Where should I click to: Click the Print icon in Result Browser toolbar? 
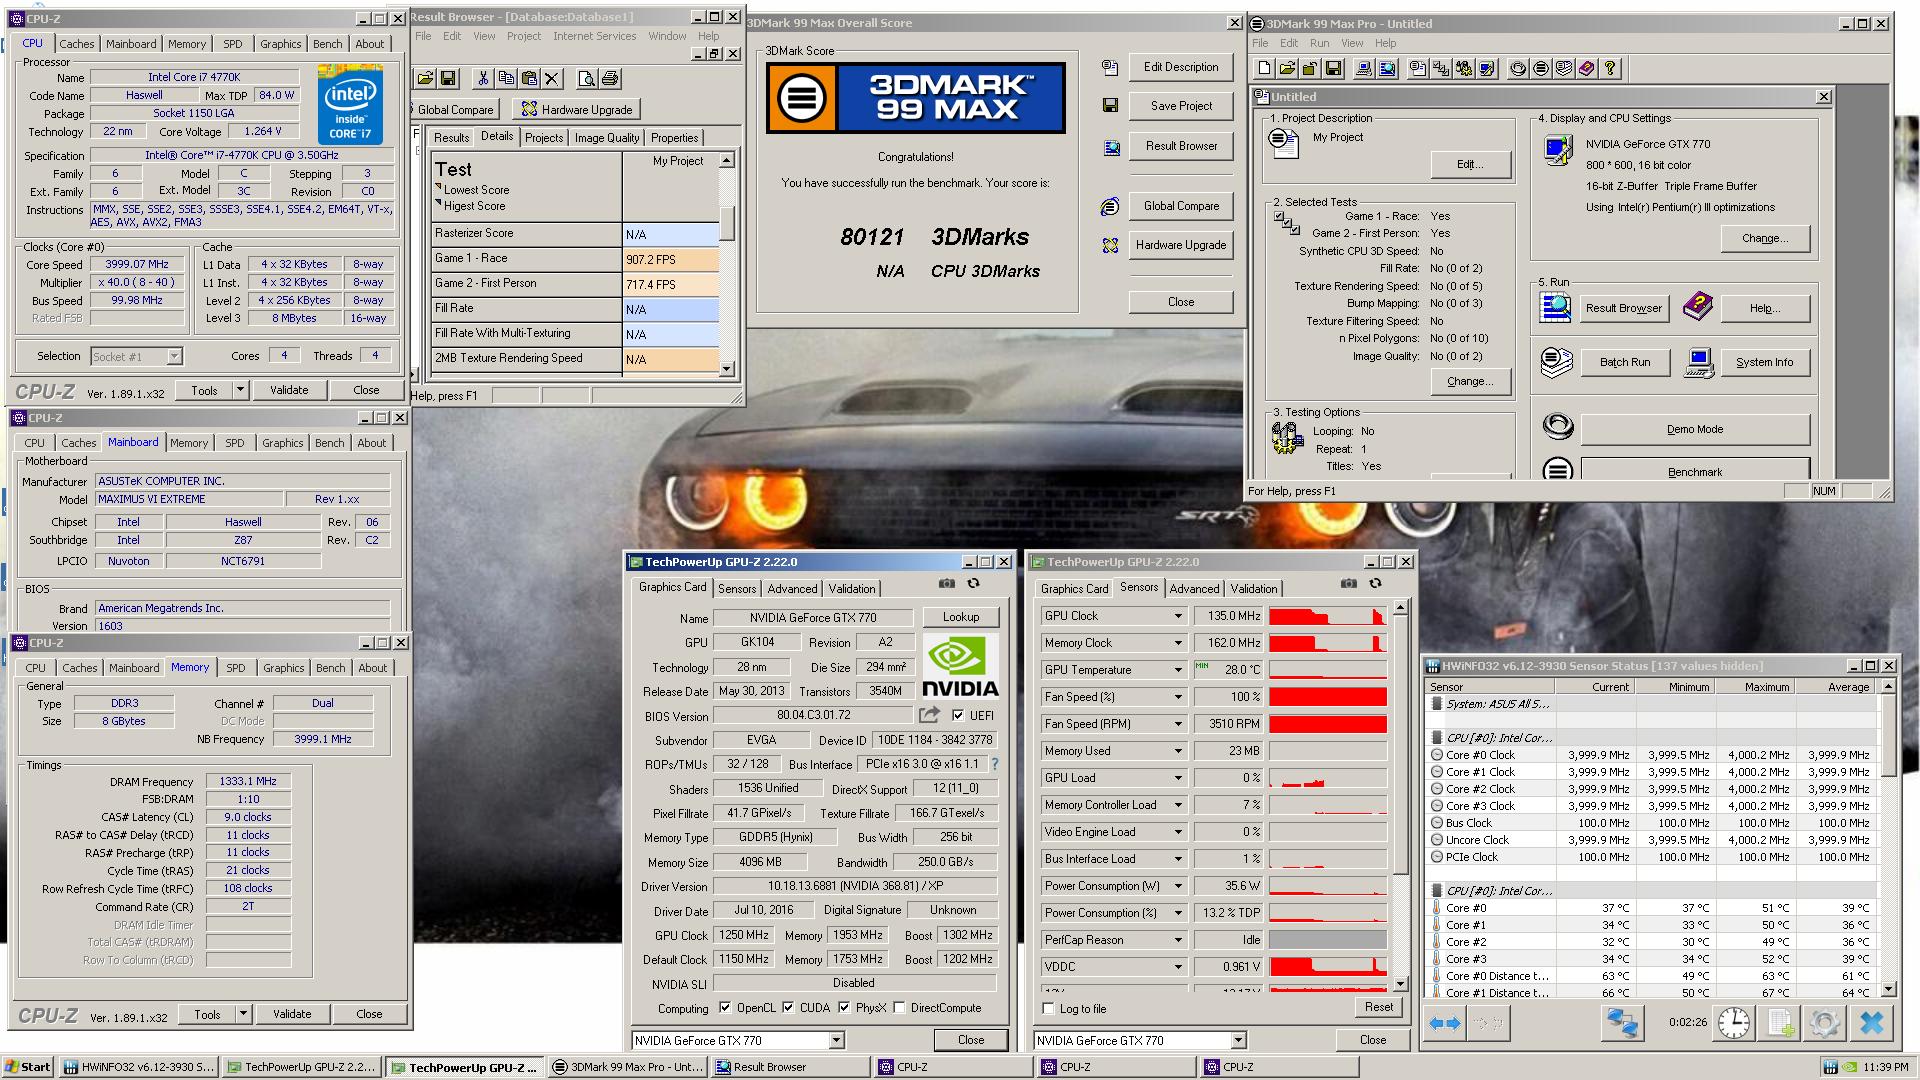tap(610, 78)
